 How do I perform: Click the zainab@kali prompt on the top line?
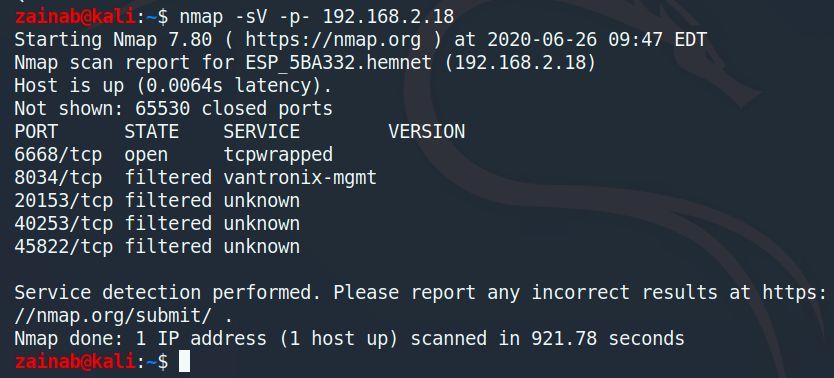75,17
